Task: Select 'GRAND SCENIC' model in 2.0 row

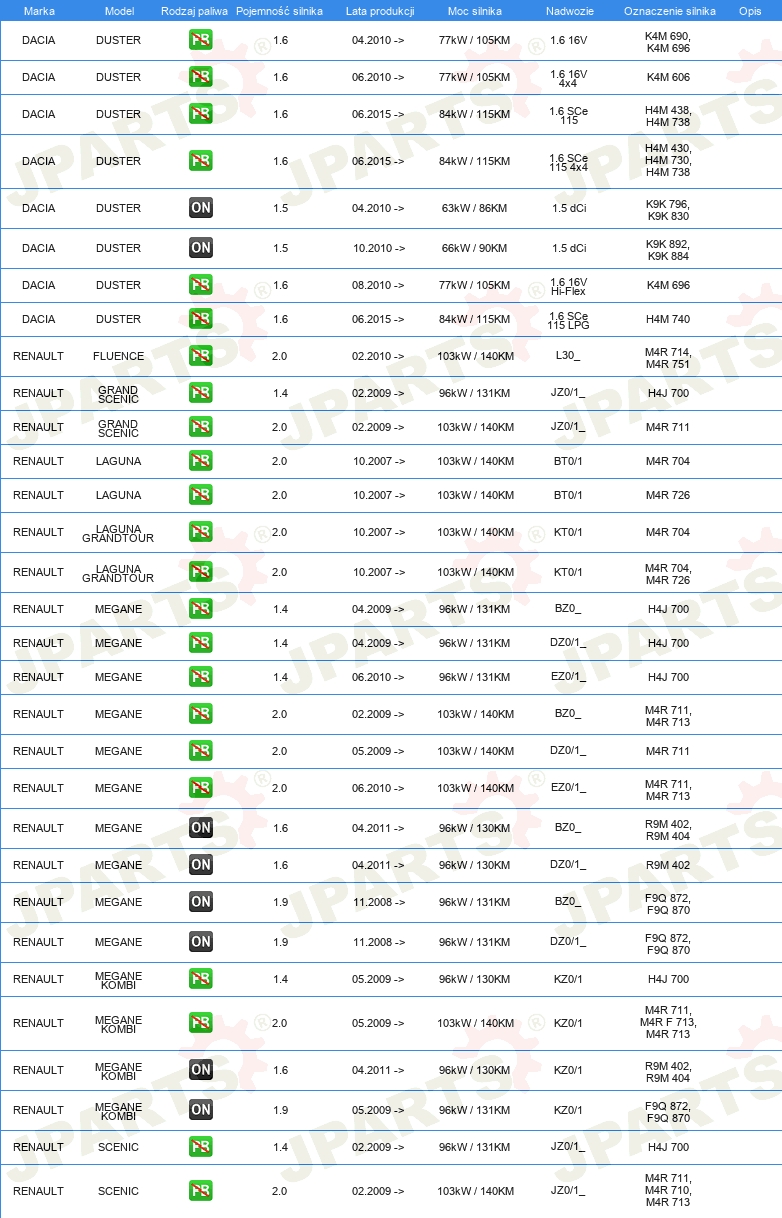Action: [118, 427]
